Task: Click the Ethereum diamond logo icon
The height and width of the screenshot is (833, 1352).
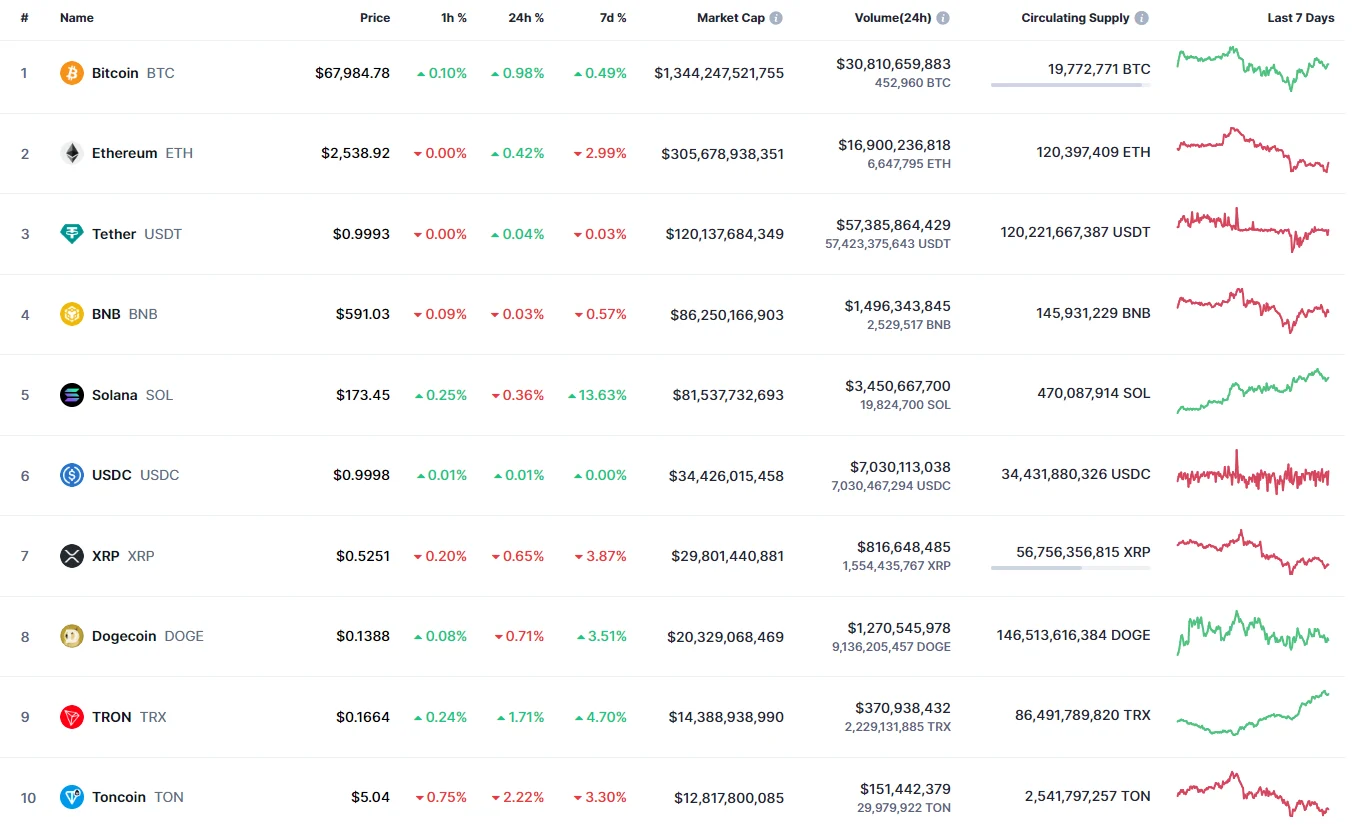Action: [x=72, y=153]
